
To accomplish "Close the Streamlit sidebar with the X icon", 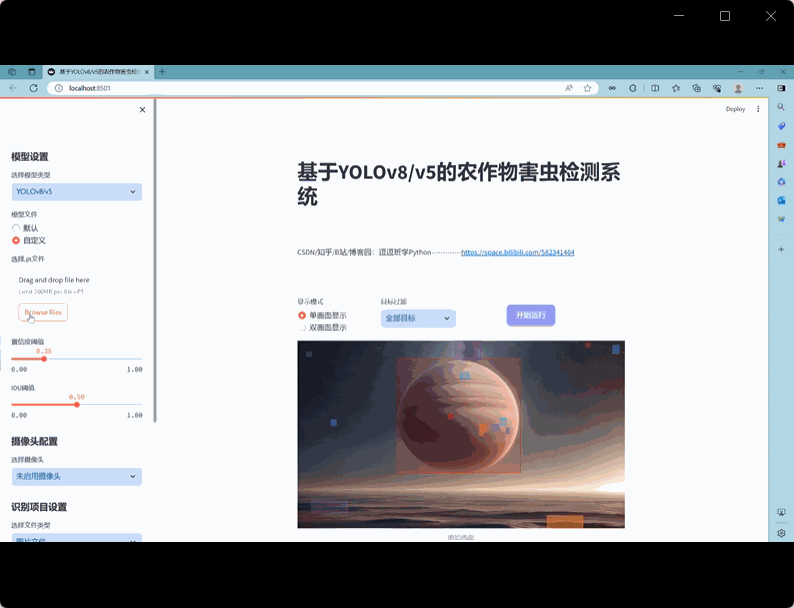I will pos(142,110).
